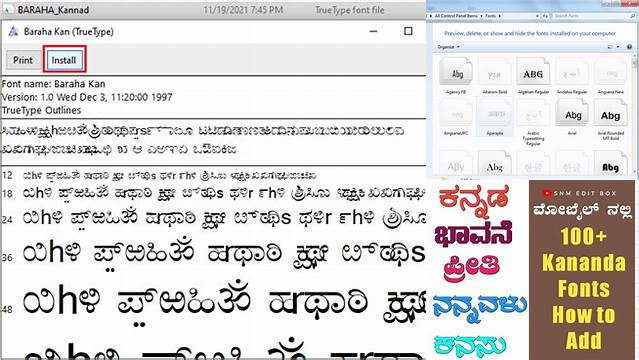Select the Arial font family icon
Screen dimensions: 639x360
[x=572, y=115]
